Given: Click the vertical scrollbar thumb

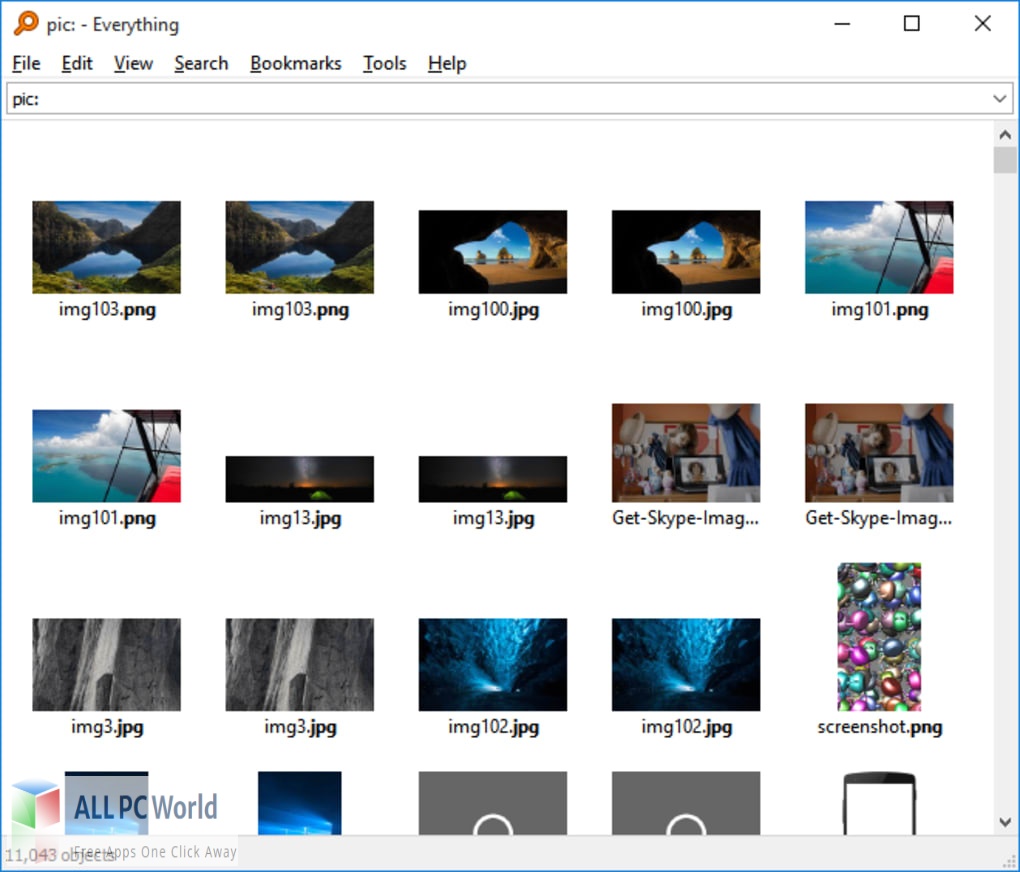Looking at the screenshot, I should click(x=1005, y=160).
